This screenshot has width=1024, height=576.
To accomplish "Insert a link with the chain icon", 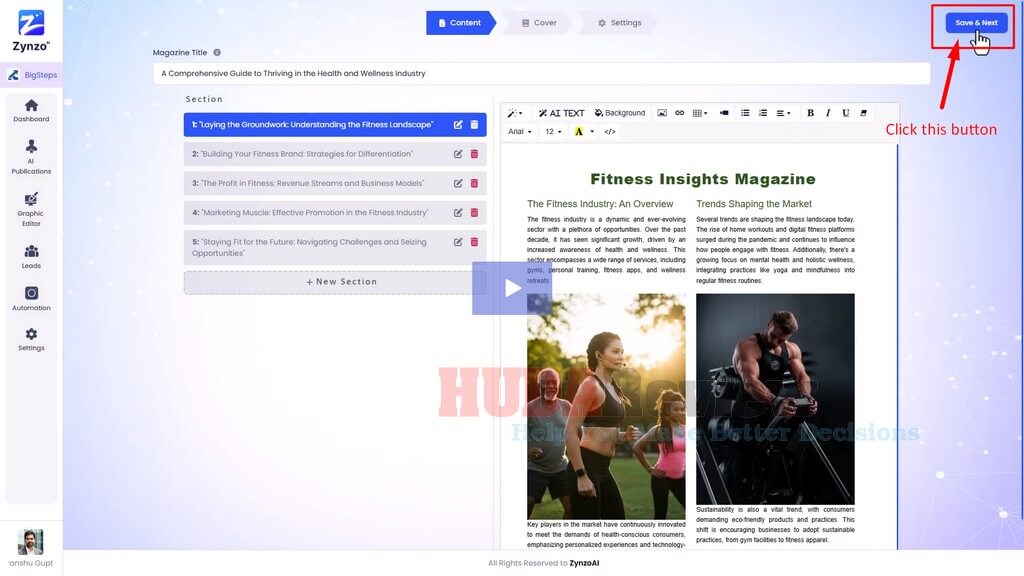I will tap(679, 113).
